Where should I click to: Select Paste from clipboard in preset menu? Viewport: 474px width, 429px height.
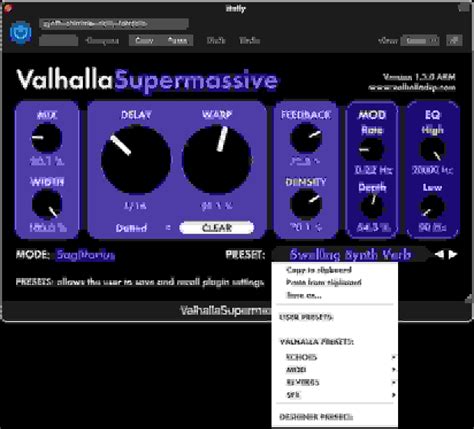(335, 283)
